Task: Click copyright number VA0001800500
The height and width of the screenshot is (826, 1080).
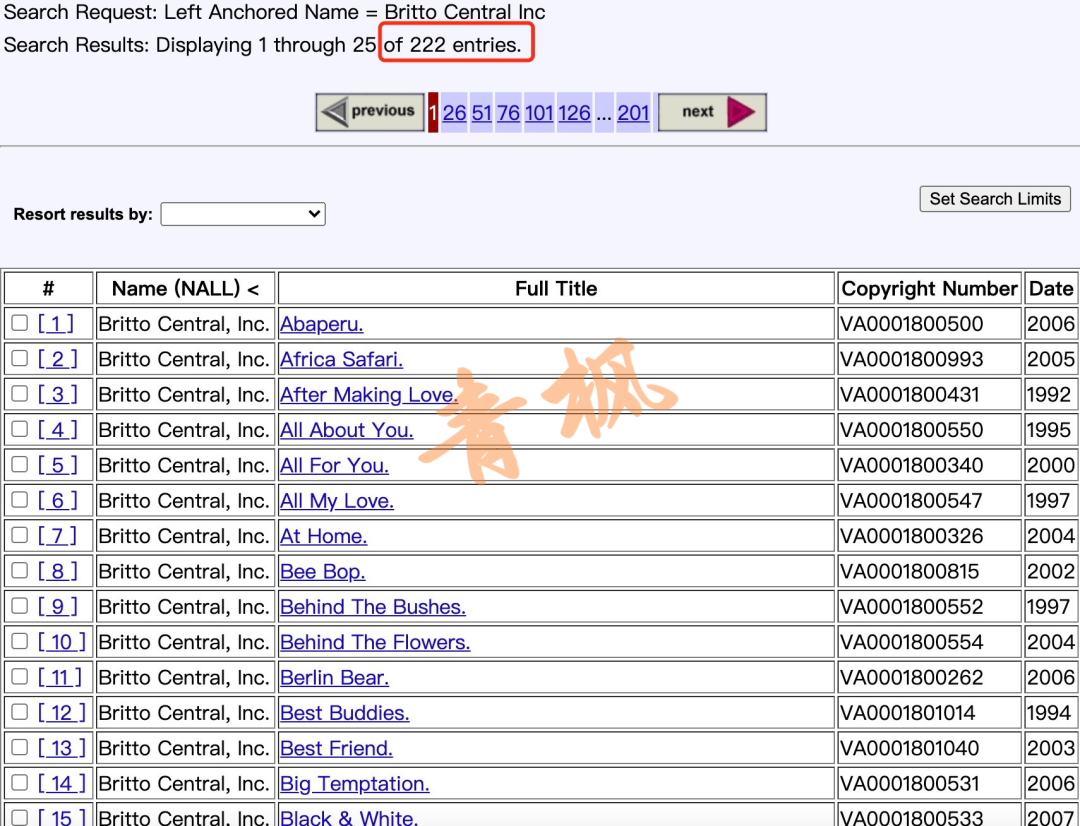Action: point(911,324)
